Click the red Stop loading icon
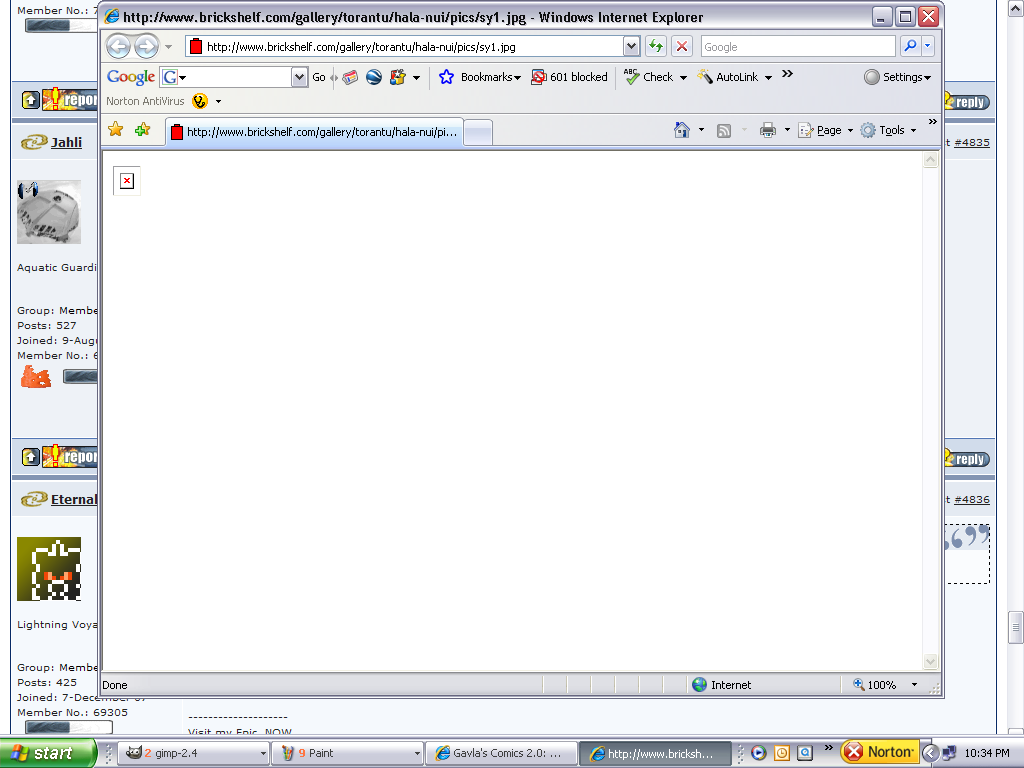1024x768 pixels. [x=681, y=46]
